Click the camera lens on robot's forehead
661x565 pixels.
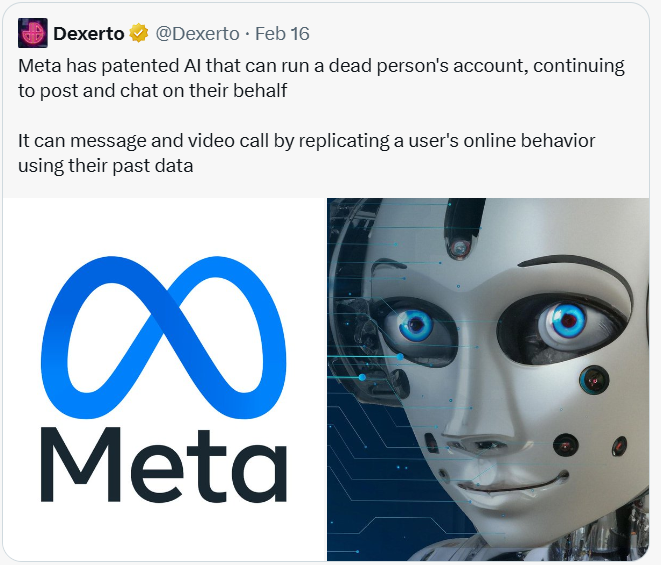point(459,247)
